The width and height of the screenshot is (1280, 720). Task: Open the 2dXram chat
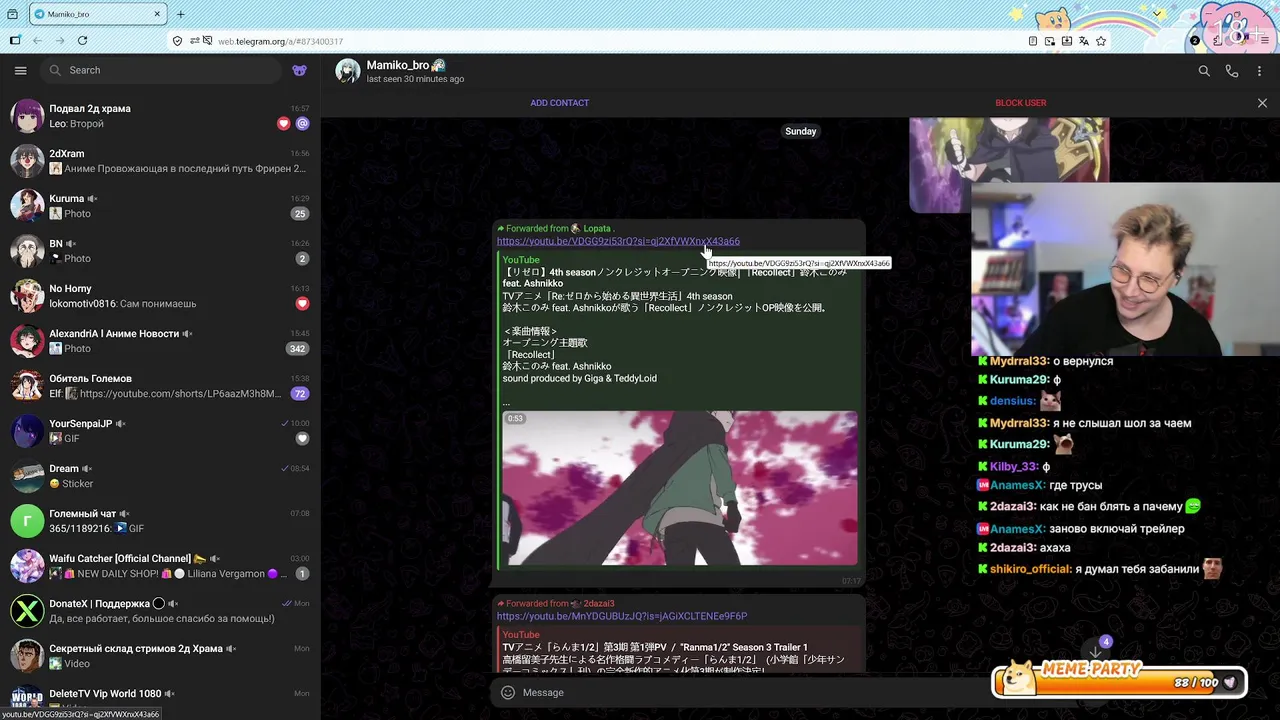click(160, 161)
